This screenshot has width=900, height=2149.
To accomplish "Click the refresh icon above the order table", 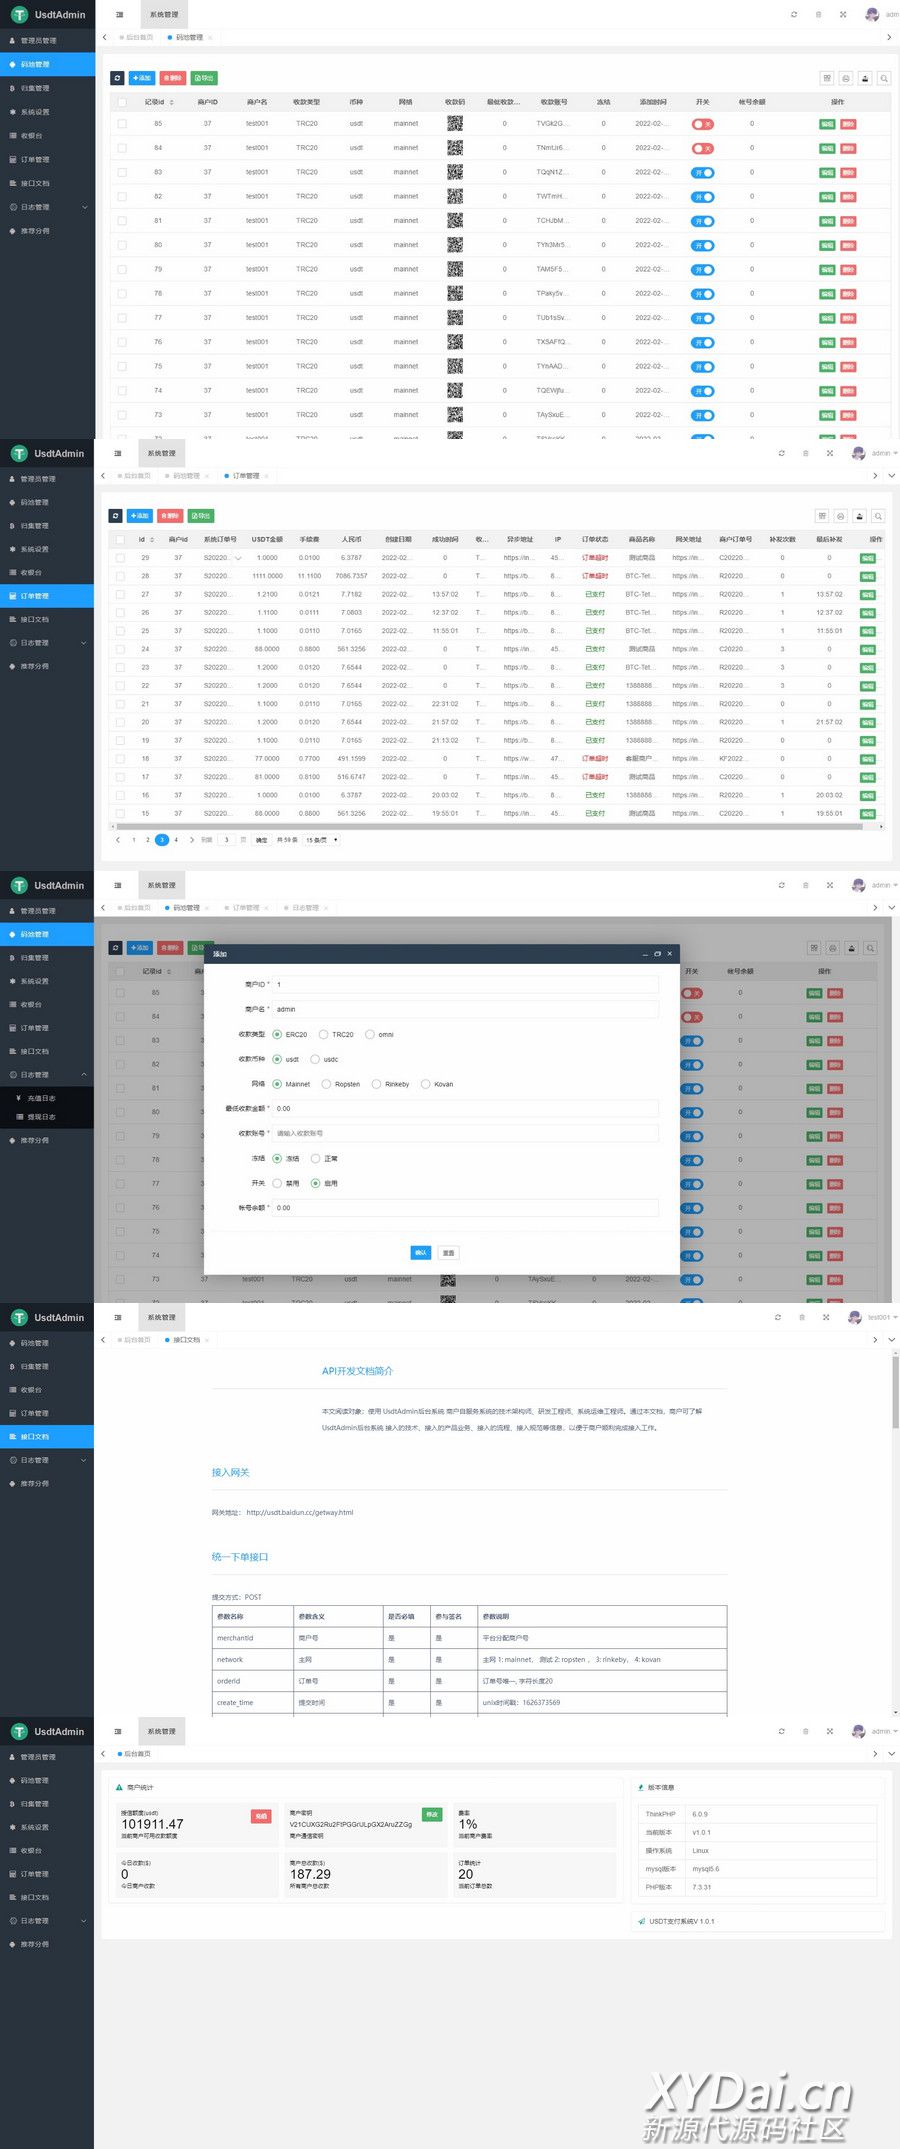I will (116, 516).
